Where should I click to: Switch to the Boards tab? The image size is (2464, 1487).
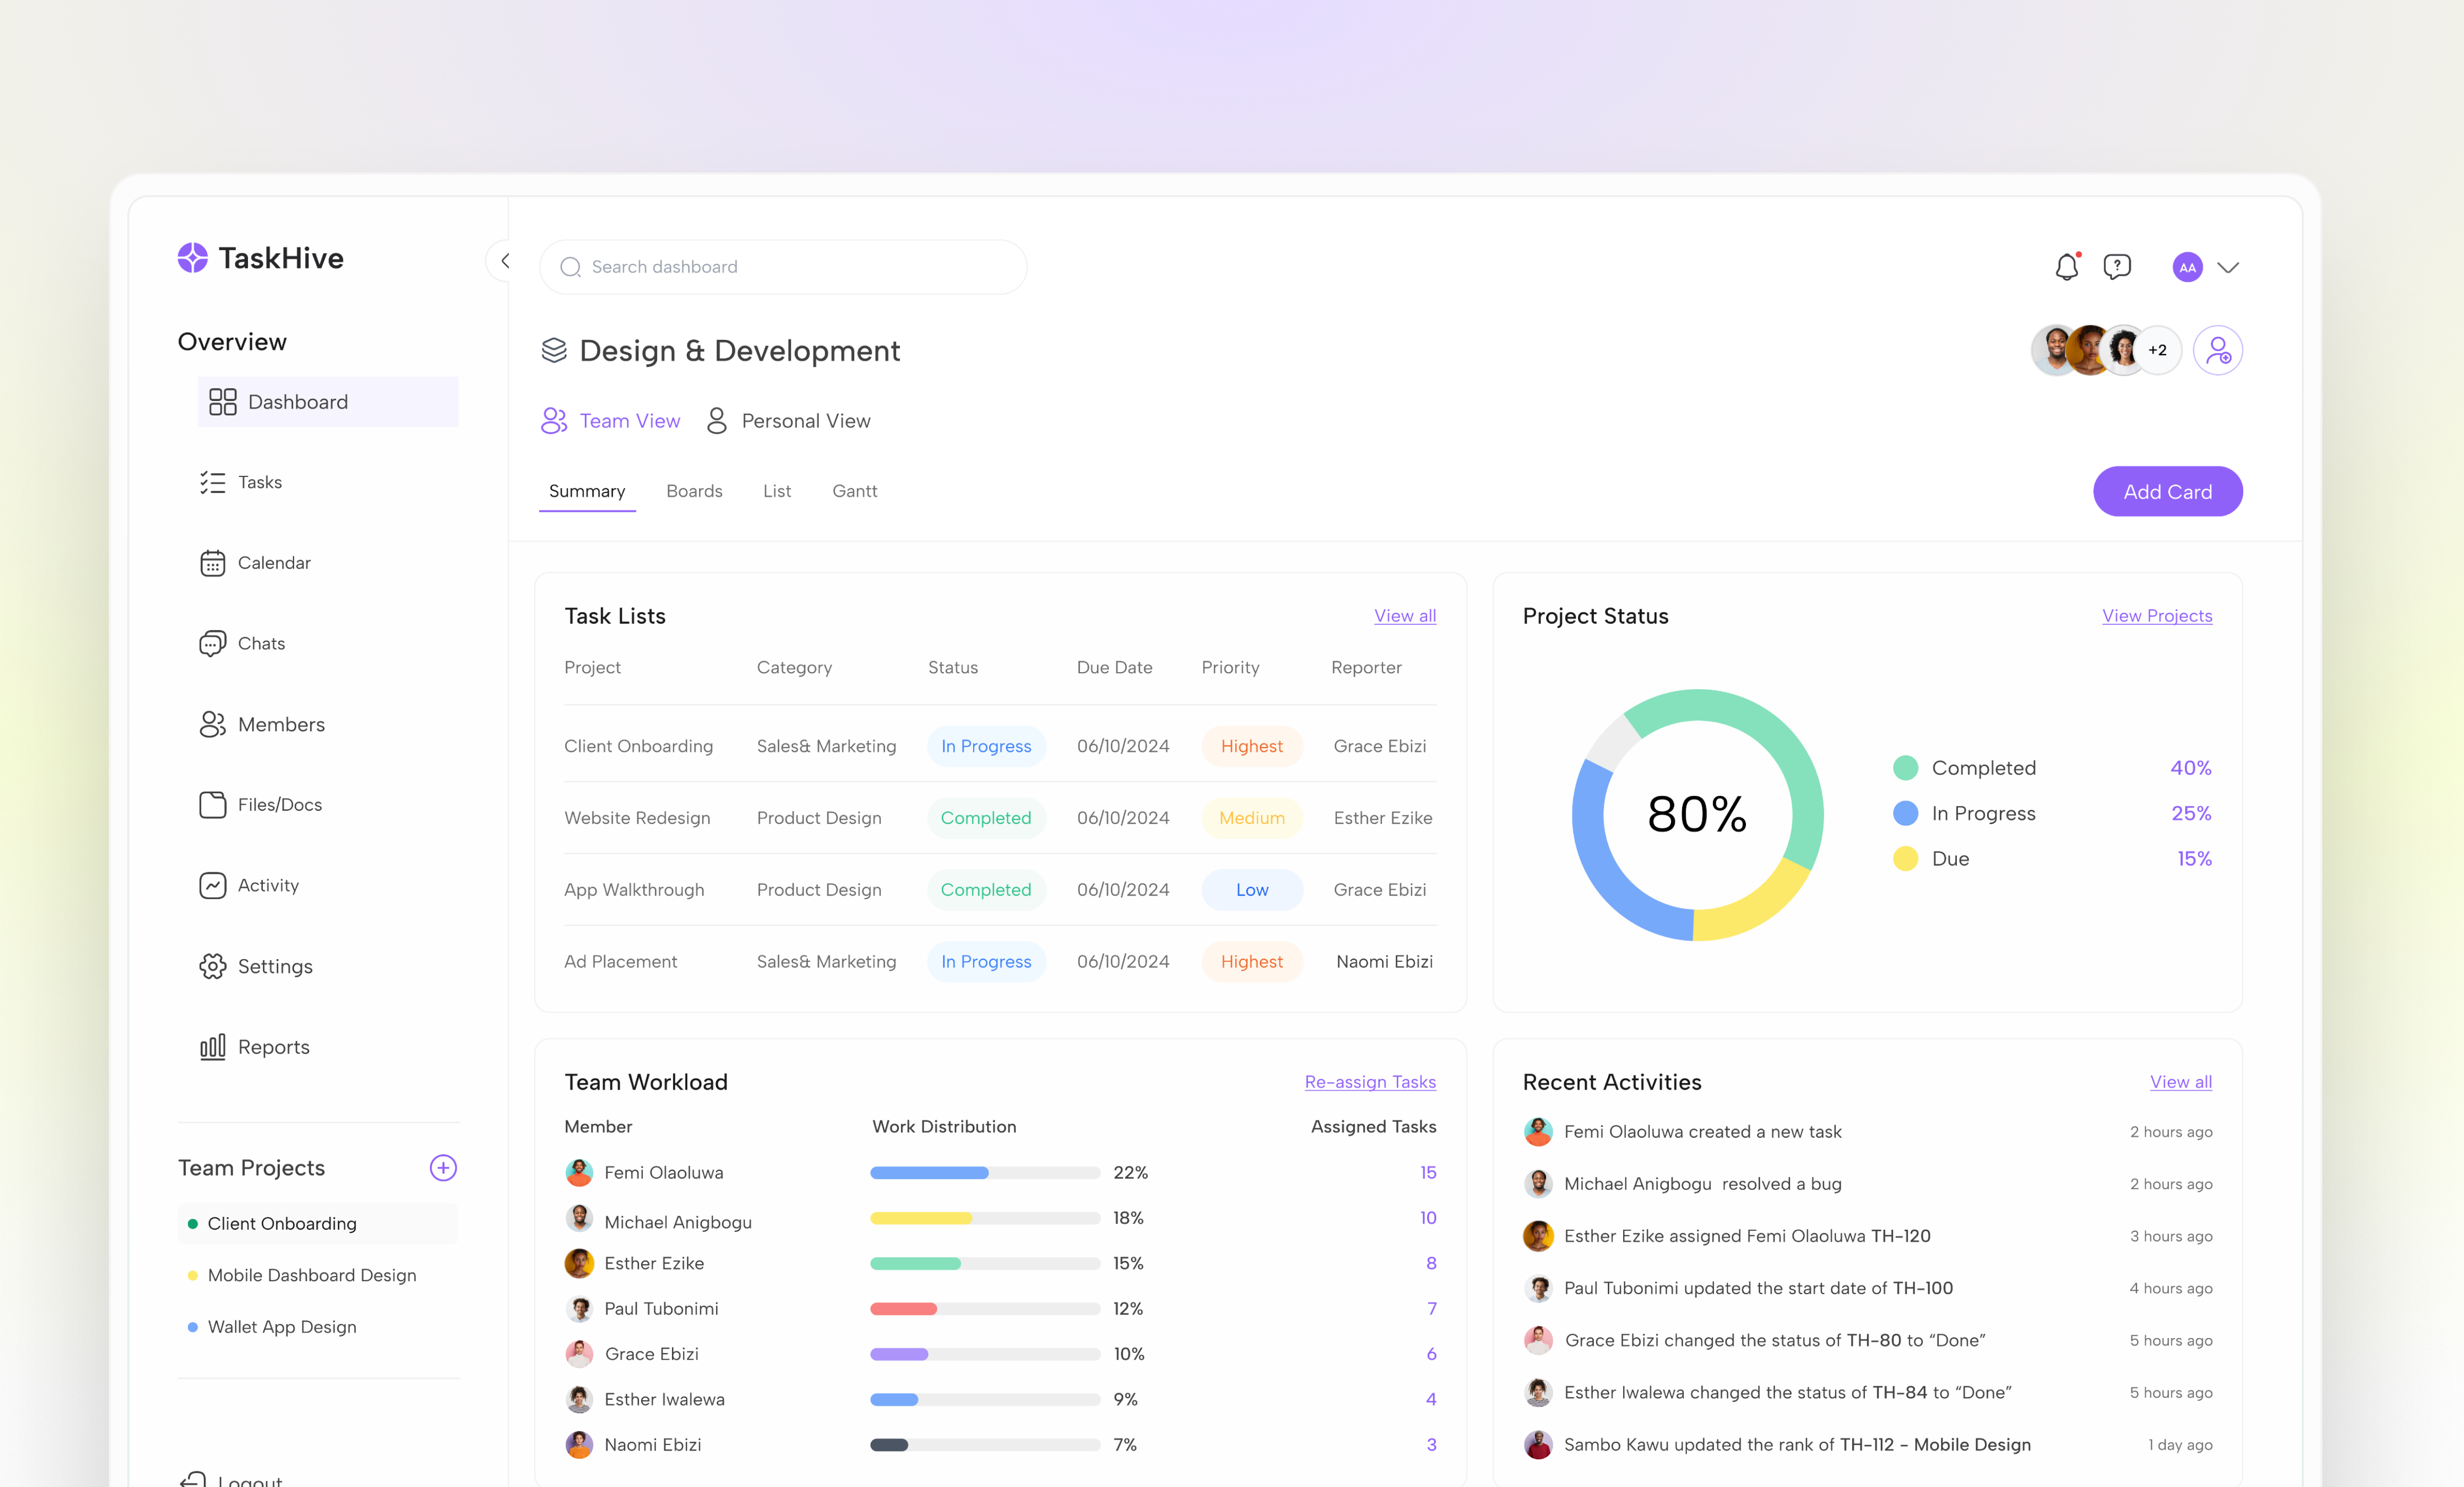(694, 491)
